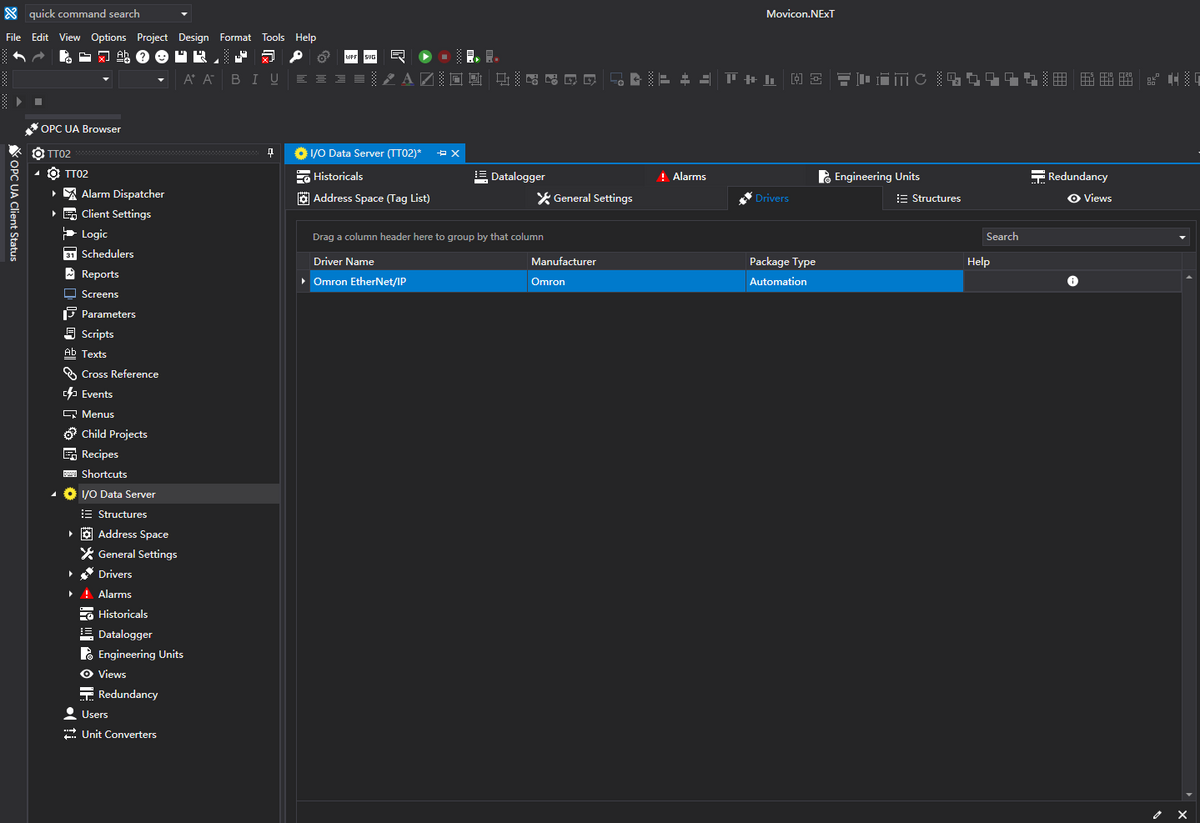This screenshot has height=823, width=1200.
Task: Toggle pin on I/O Data Server tab
Action: point(441,153)
